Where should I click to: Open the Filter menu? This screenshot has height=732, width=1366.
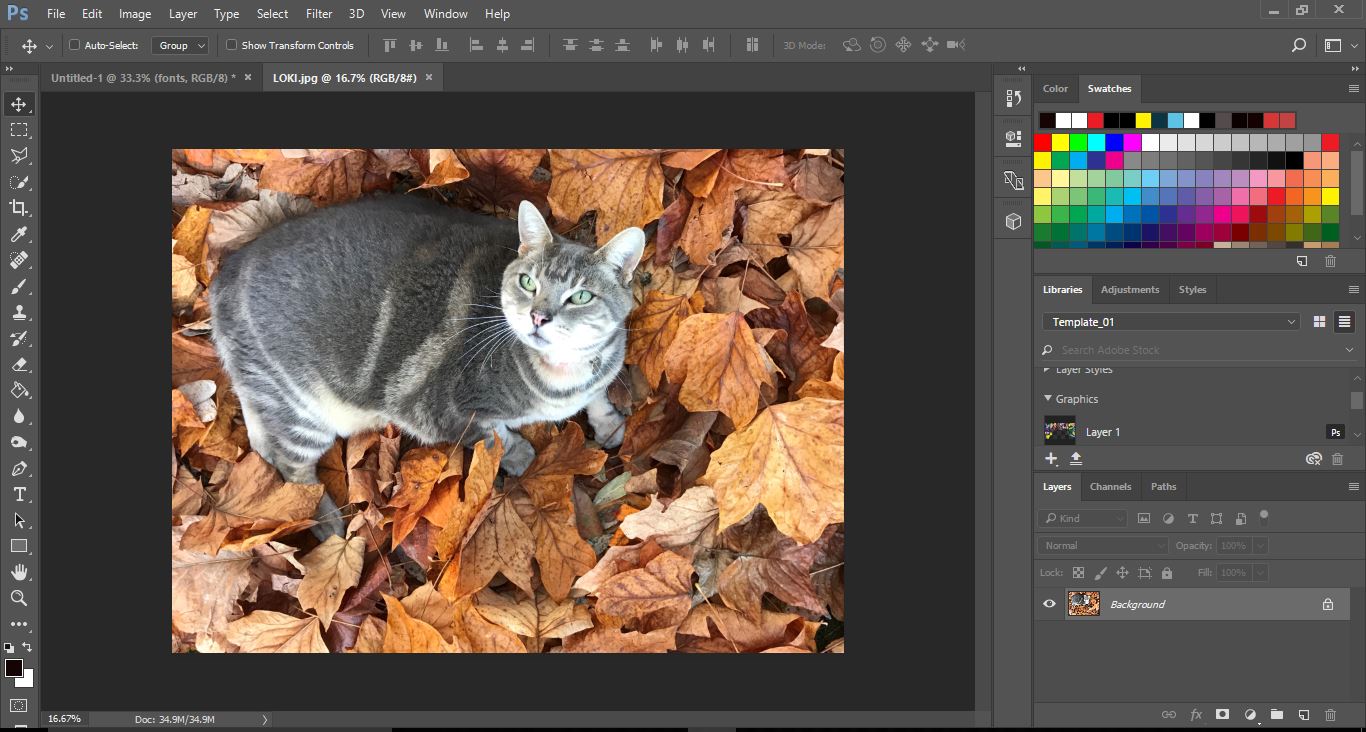click(x=319, y=14)
